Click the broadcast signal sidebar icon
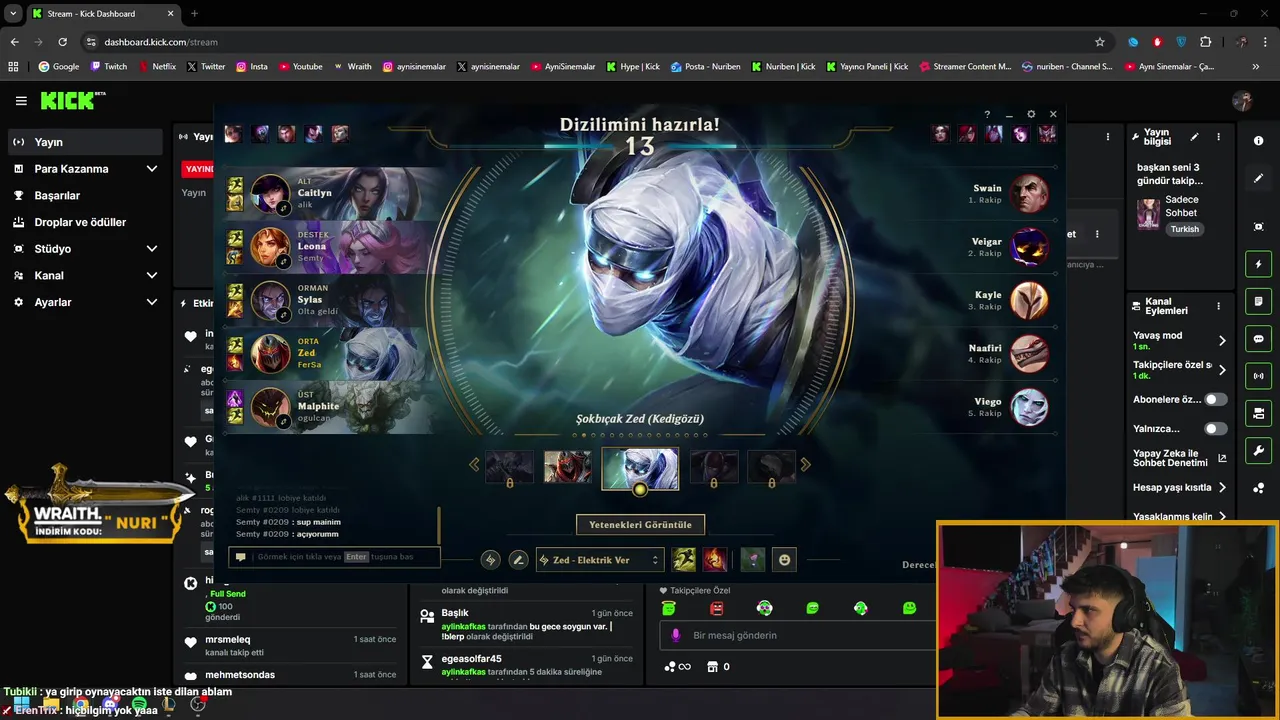Image resolution: width=1280 pixels, height=720 pixels. click(1258, 376)
